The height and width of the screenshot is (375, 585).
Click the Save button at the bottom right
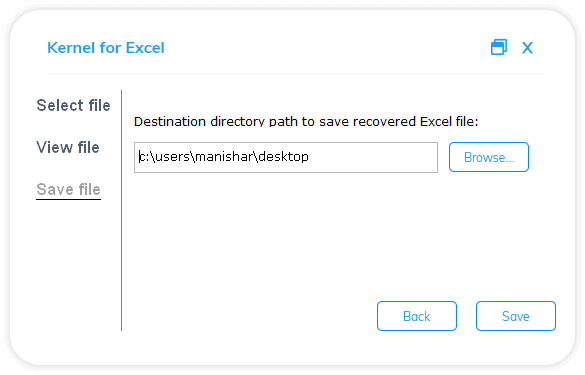516,316
